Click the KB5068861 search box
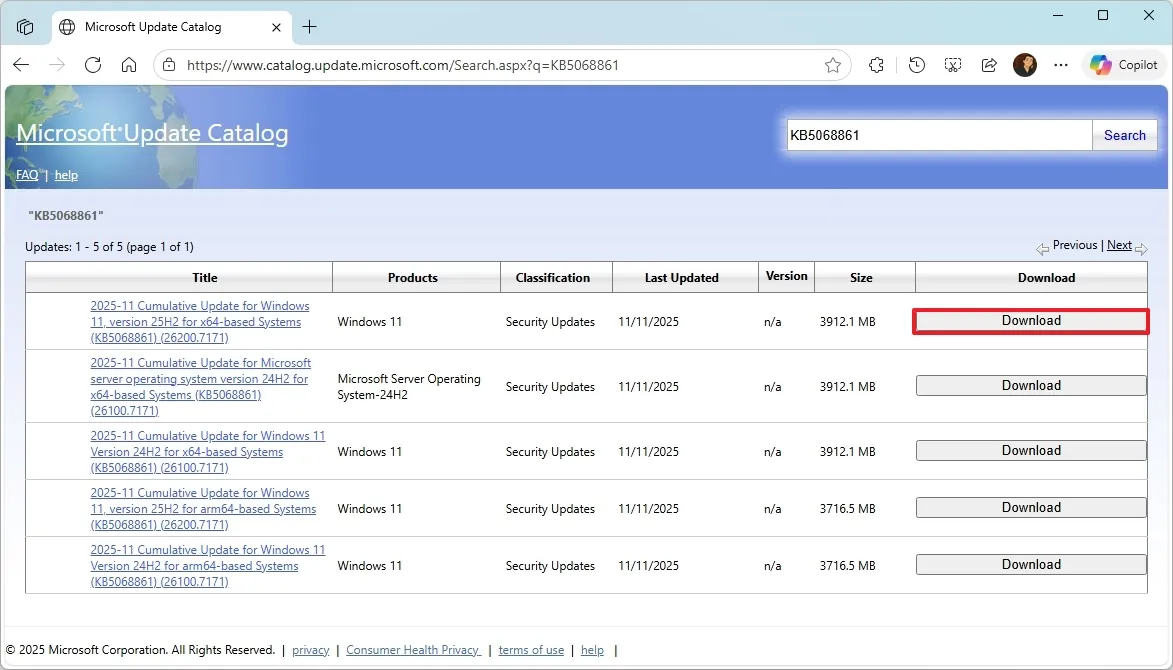The width and height of the screenshot is (1173, 670). (938, 135)
